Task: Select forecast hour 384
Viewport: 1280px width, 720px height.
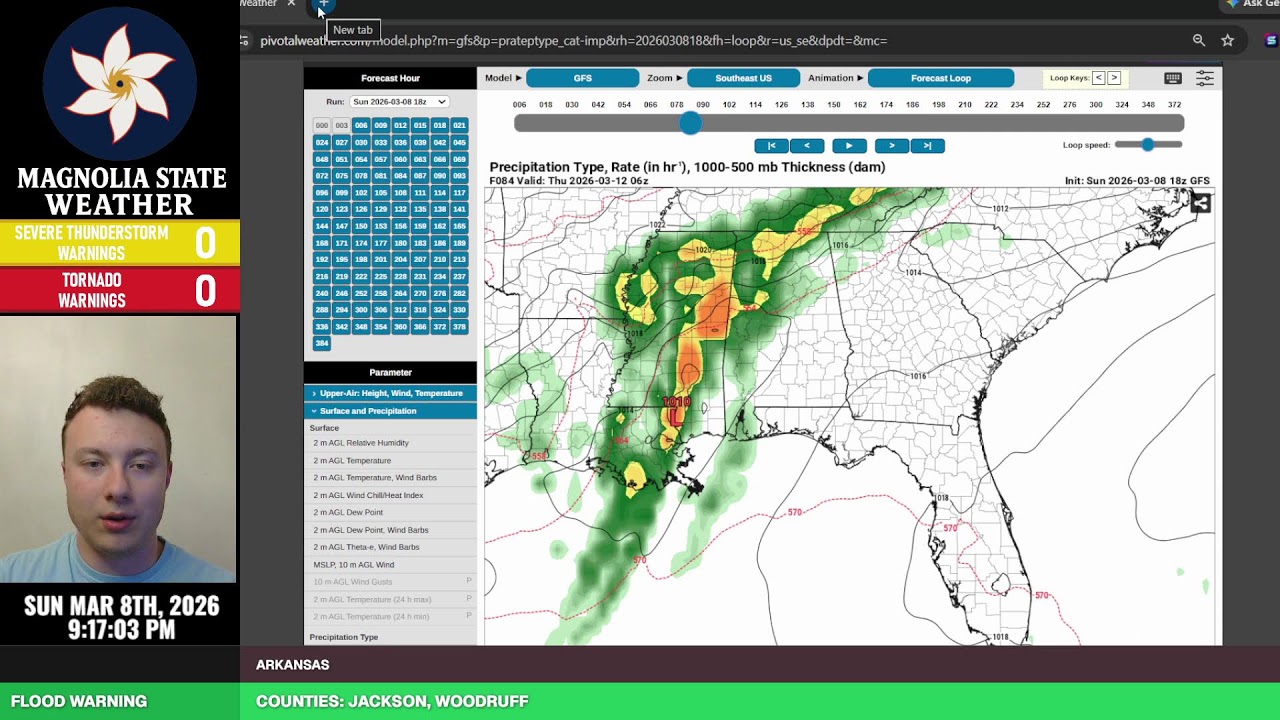Action: (322, 343)
